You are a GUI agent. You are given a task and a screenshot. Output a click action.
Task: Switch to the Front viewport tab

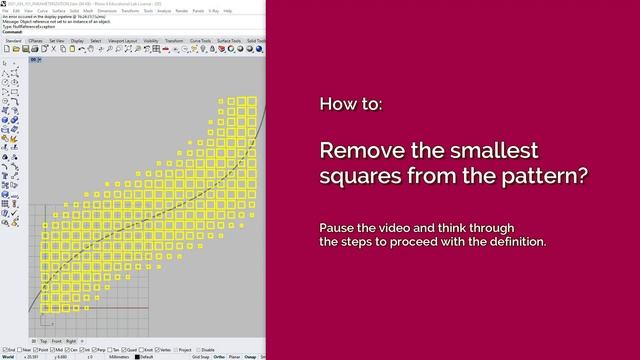(x=57, y=341)
